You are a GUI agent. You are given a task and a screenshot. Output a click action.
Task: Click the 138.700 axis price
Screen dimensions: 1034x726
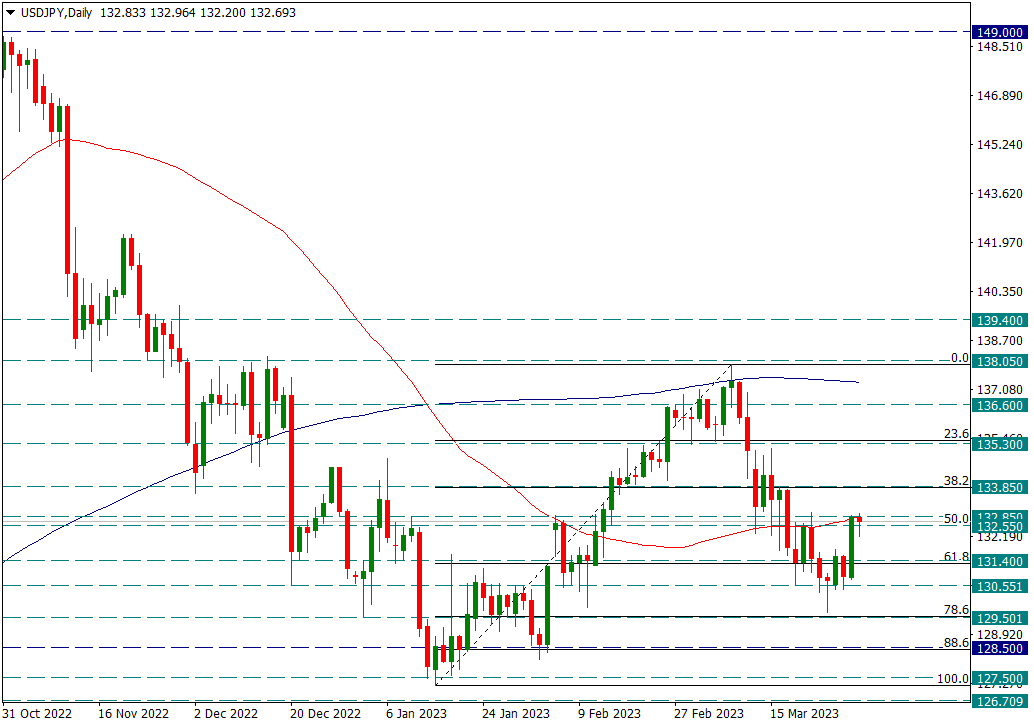1000,341
